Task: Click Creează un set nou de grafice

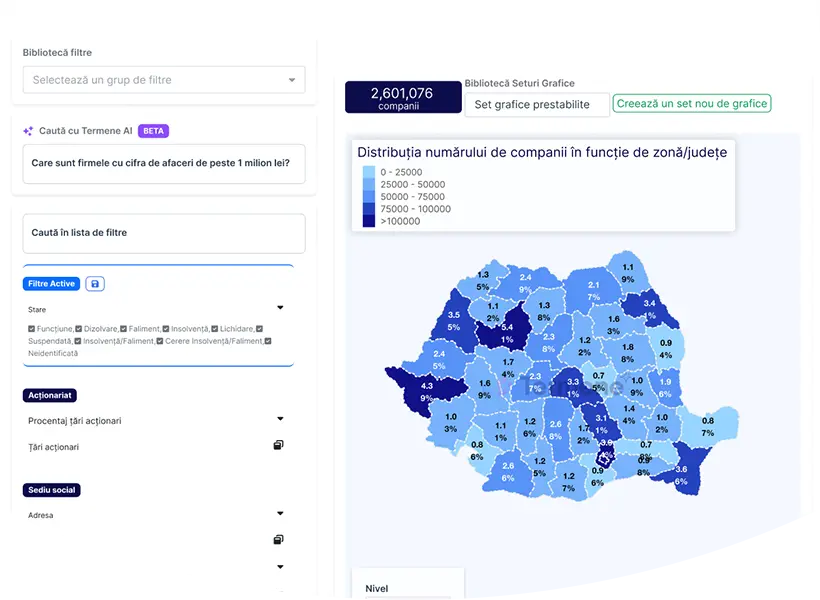Action: (x=692, y=104)
